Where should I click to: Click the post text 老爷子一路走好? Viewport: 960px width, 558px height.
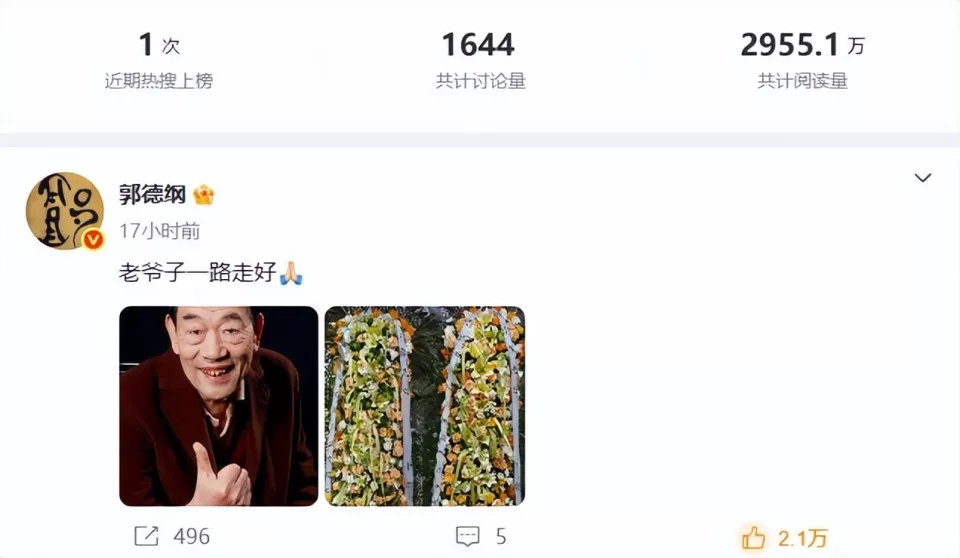[198, 273]
